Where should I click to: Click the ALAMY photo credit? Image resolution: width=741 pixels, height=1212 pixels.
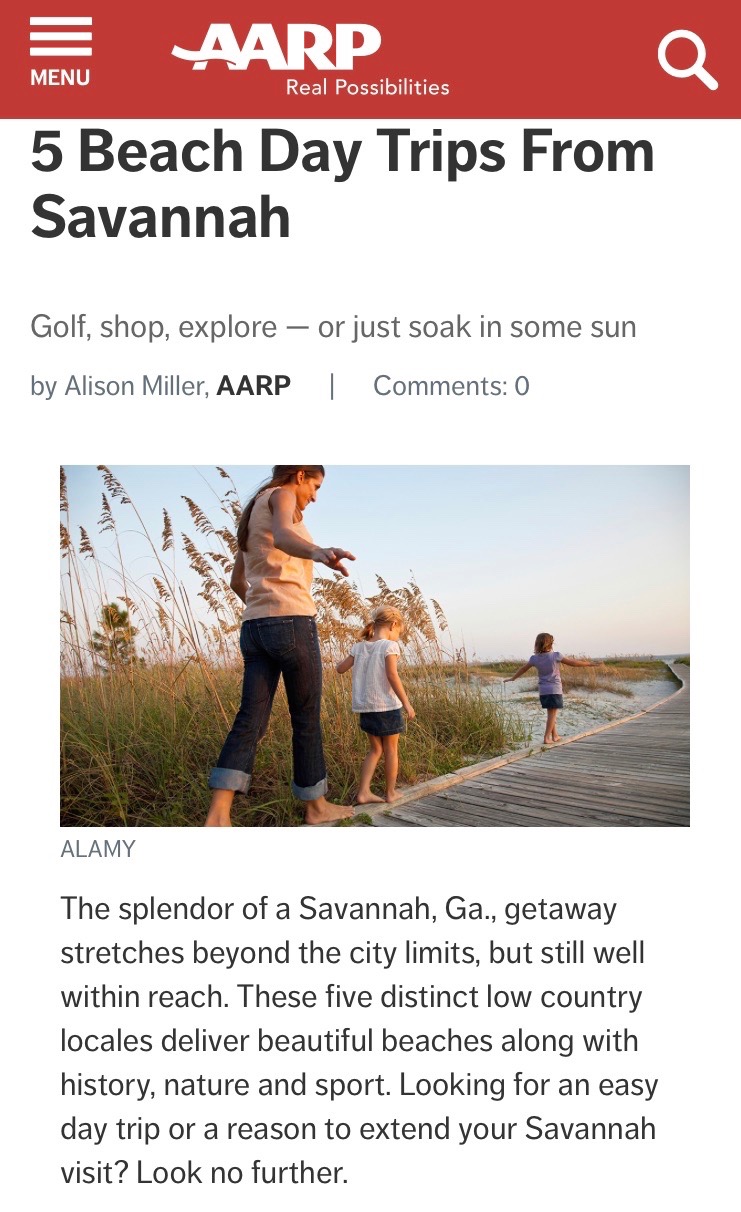tap(98, 850)
